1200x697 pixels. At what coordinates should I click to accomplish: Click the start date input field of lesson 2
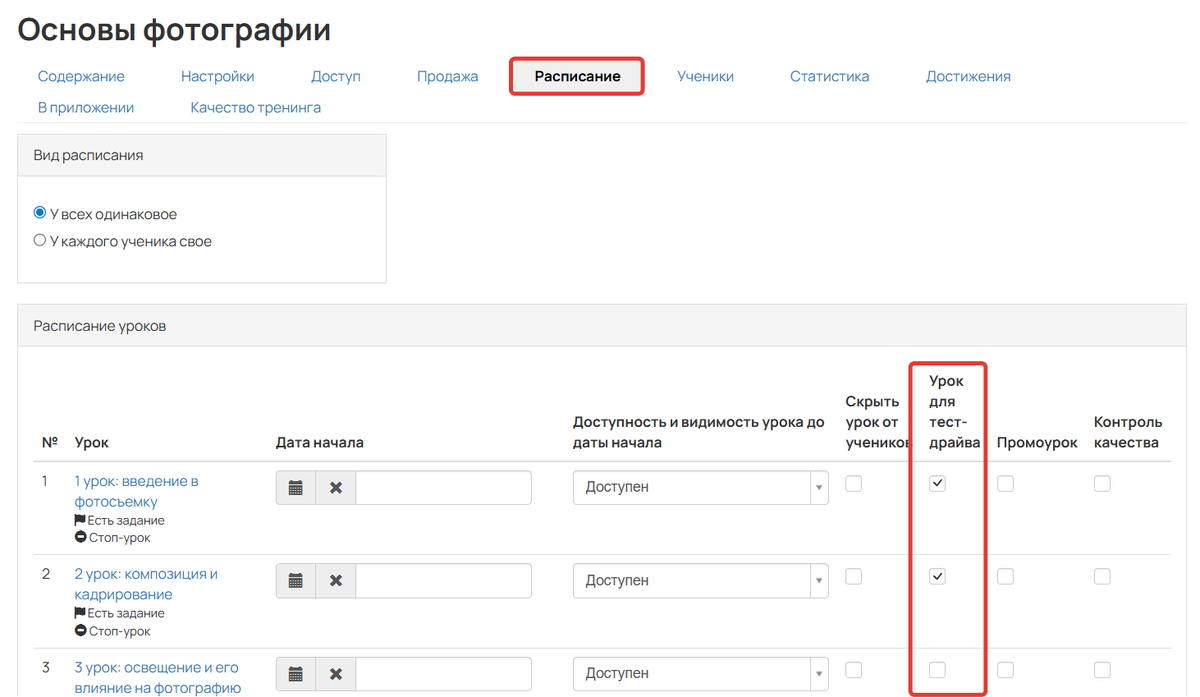click(443, 580)
